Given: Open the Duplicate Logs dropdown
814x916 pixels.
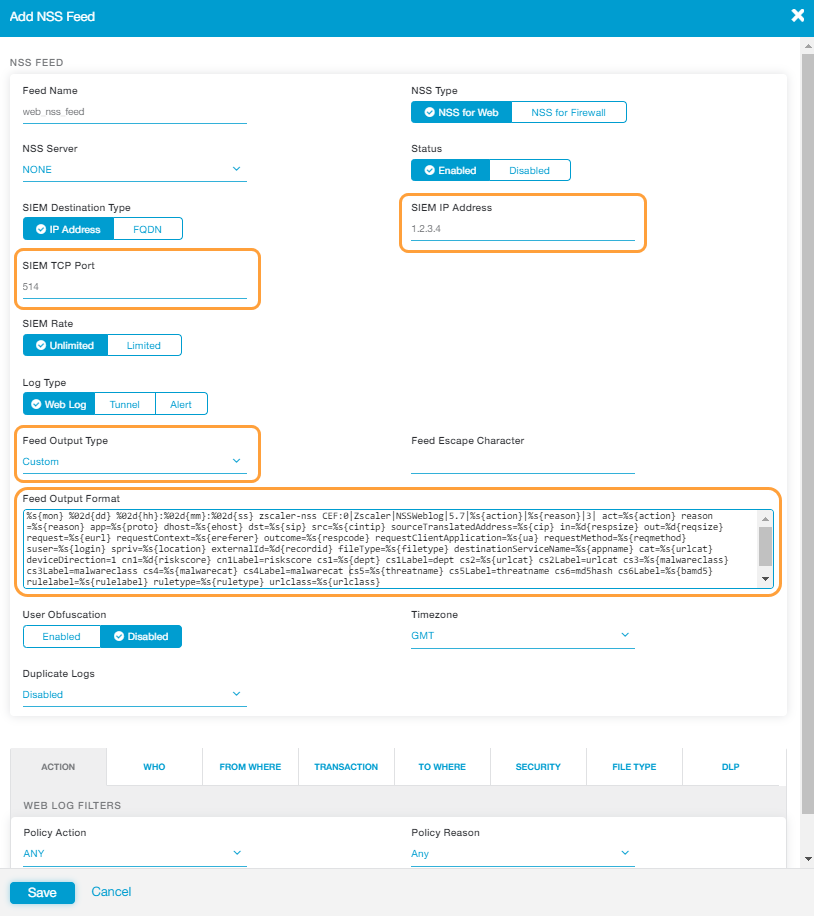Looking at the screenshot, I should [134, 693].
